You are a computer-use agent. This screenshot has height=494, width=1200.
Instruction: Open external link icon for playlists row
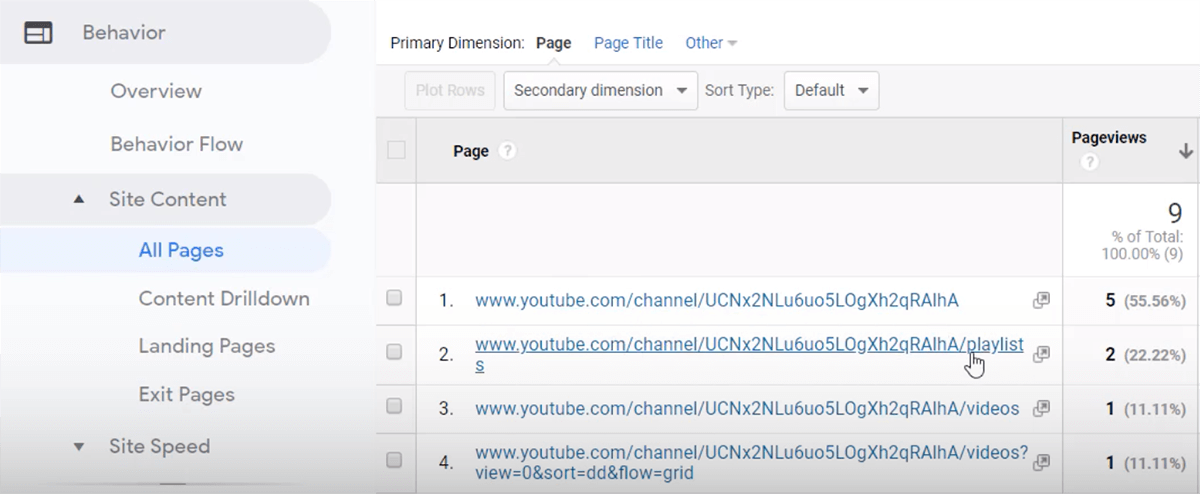pos(1041,354)
